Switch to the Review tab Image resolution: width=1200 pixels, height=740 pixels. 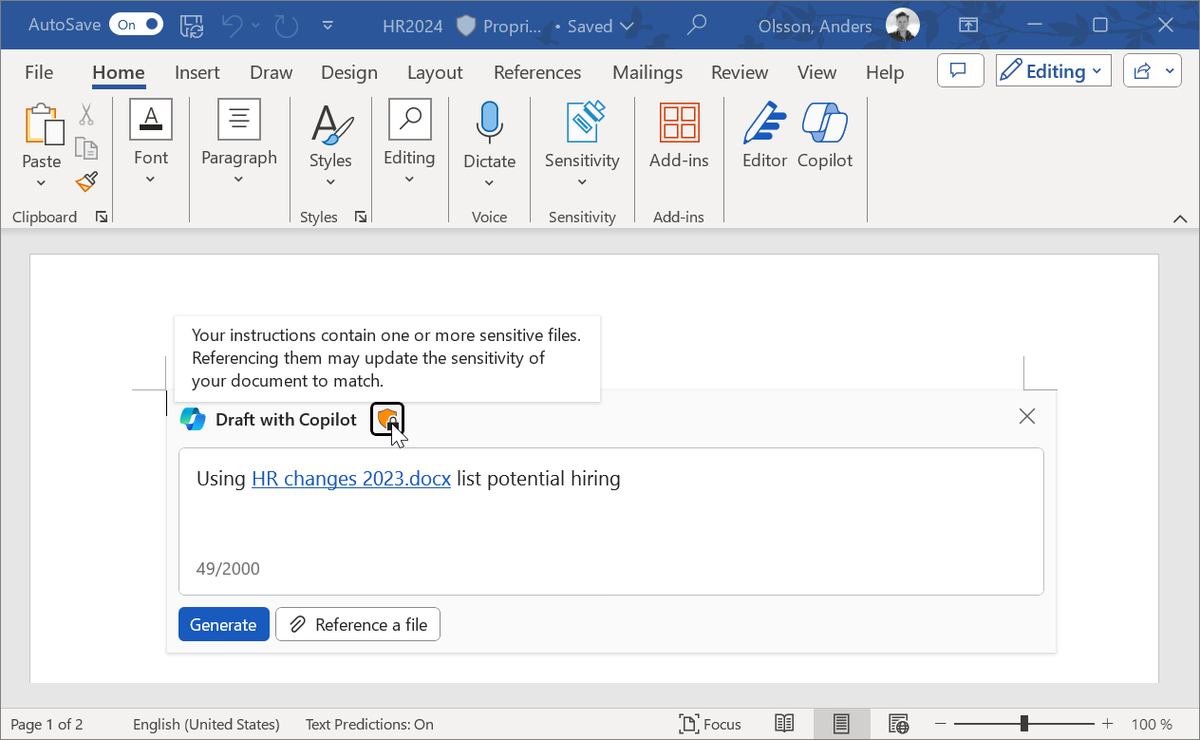(739, 72)
